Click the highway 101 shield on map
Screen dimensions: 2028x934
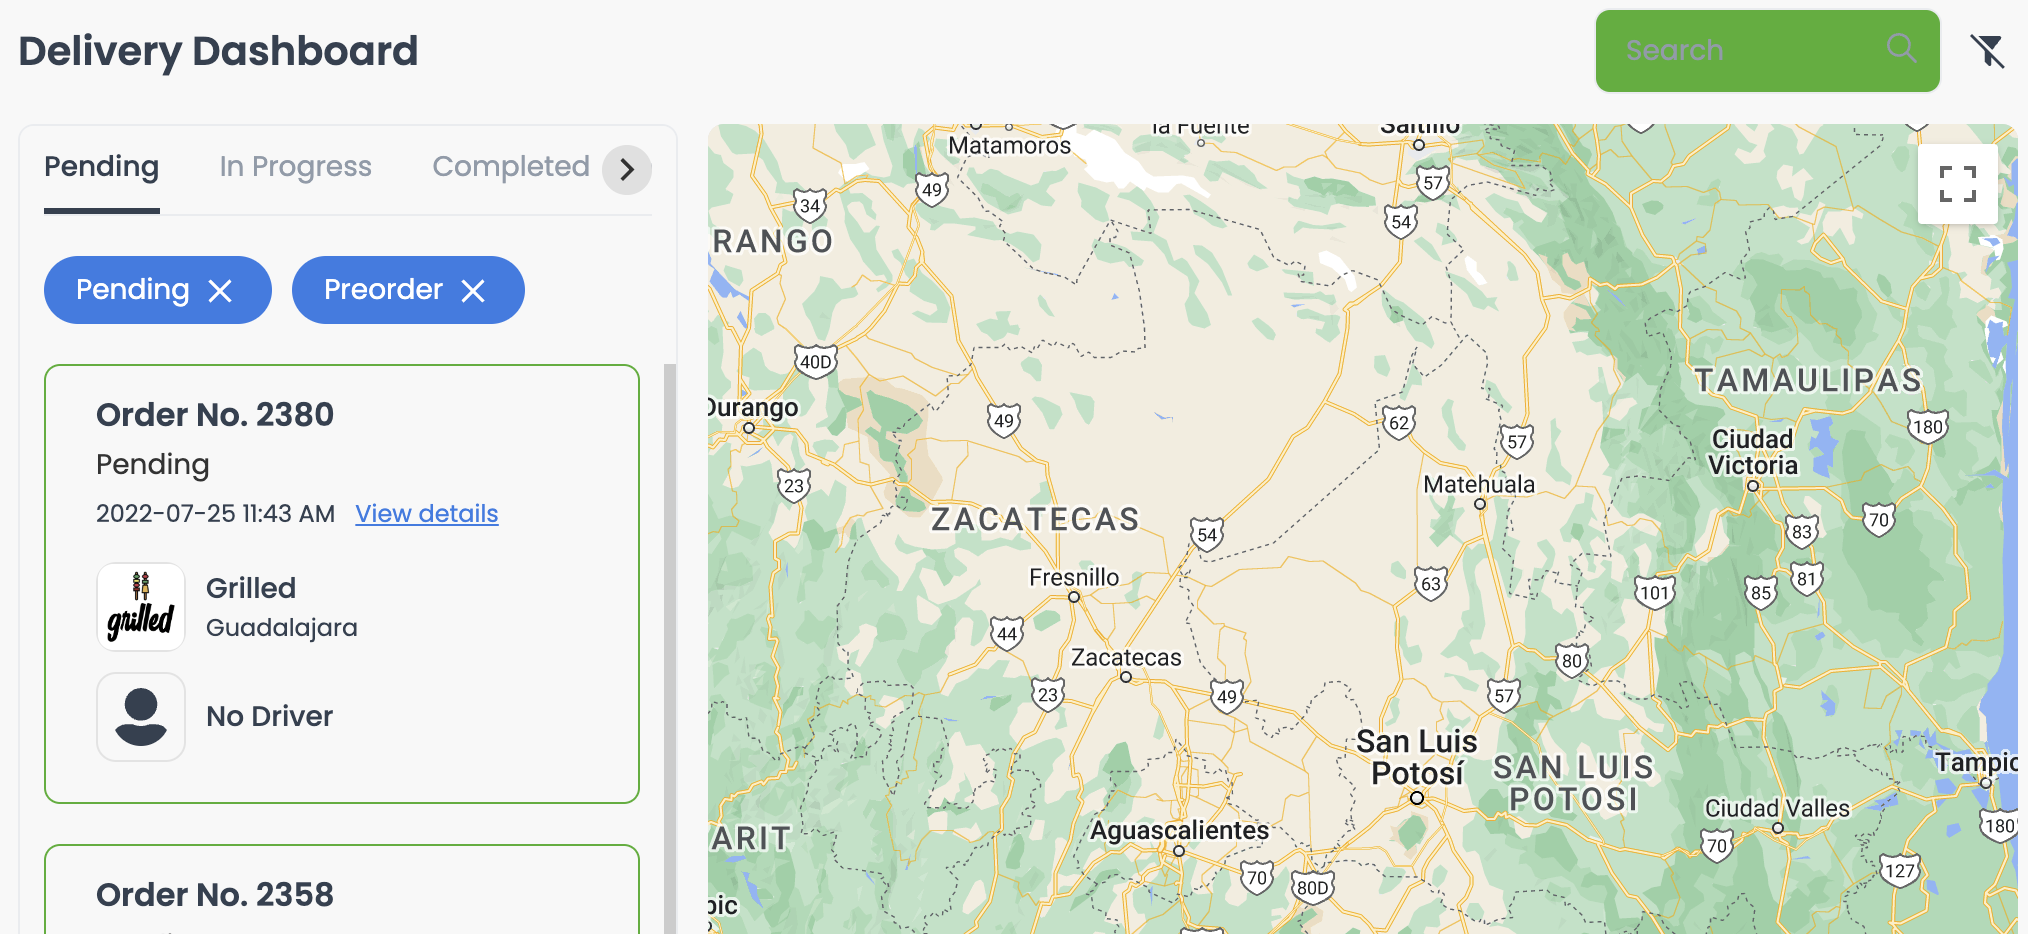[x=1655, y=593]
